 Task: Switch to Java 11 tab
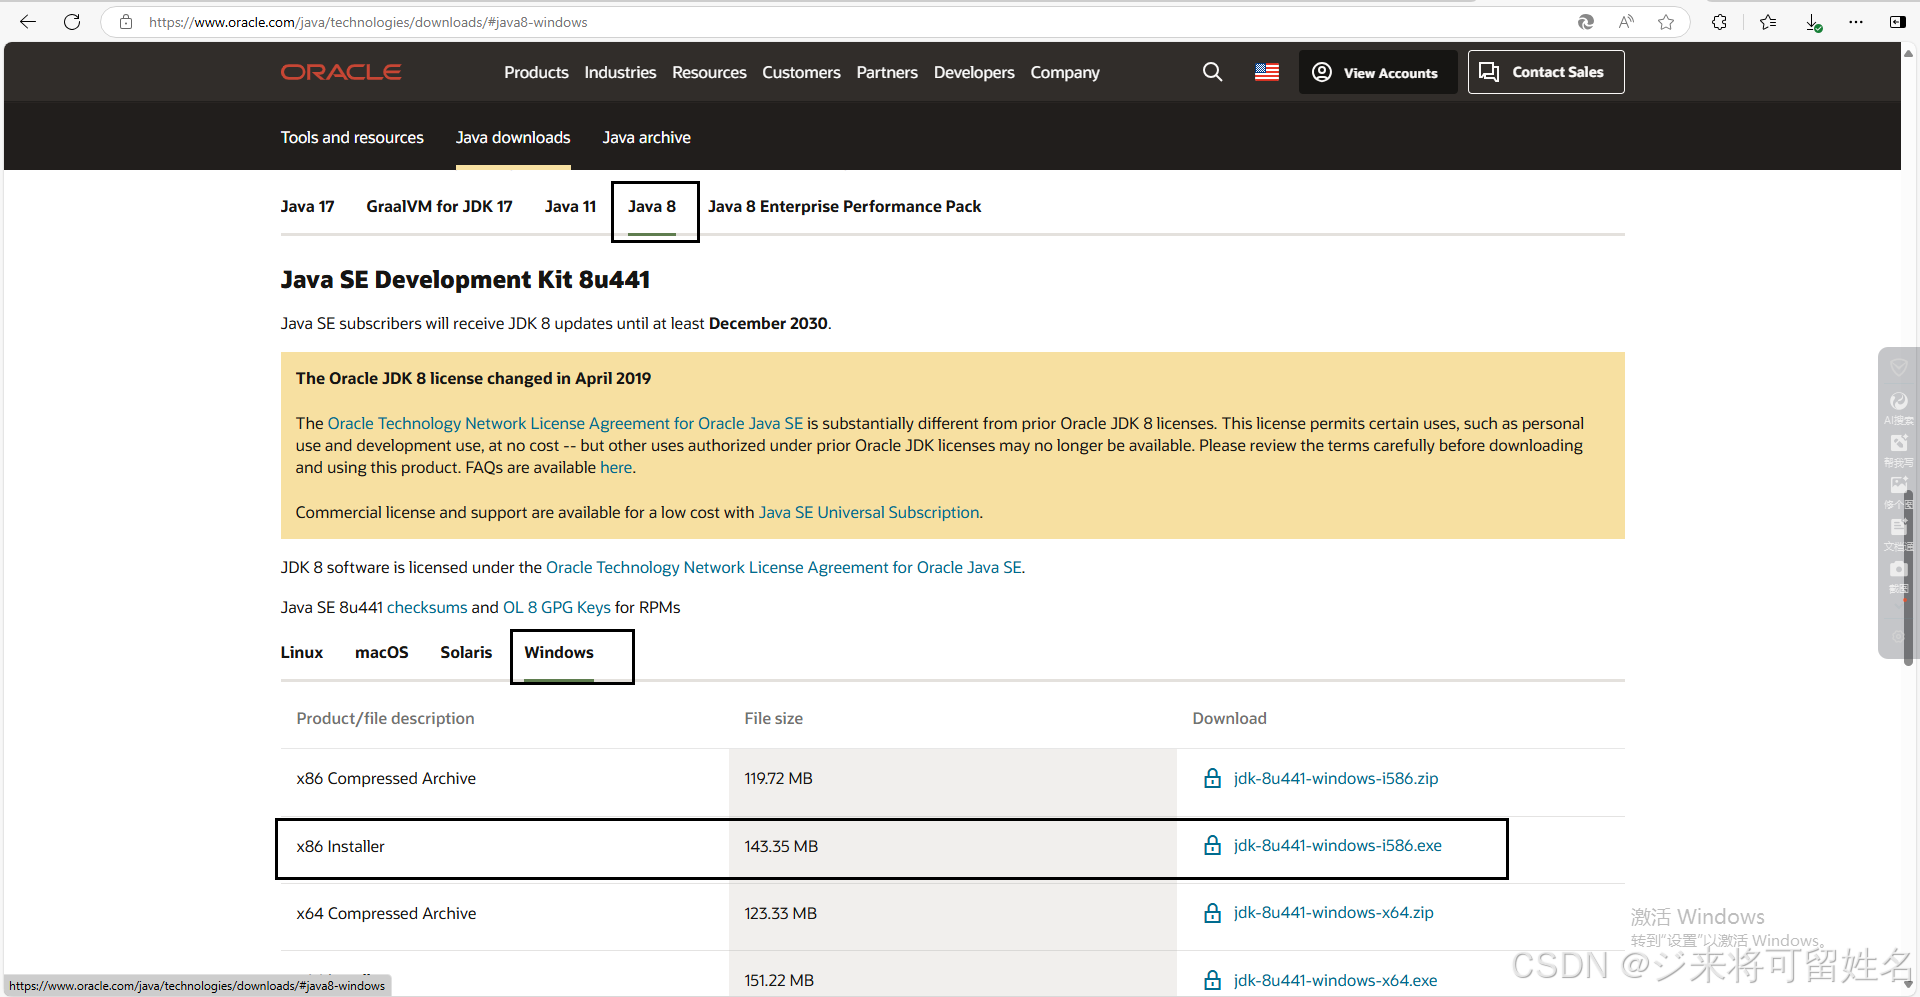(x=570, y=206)
